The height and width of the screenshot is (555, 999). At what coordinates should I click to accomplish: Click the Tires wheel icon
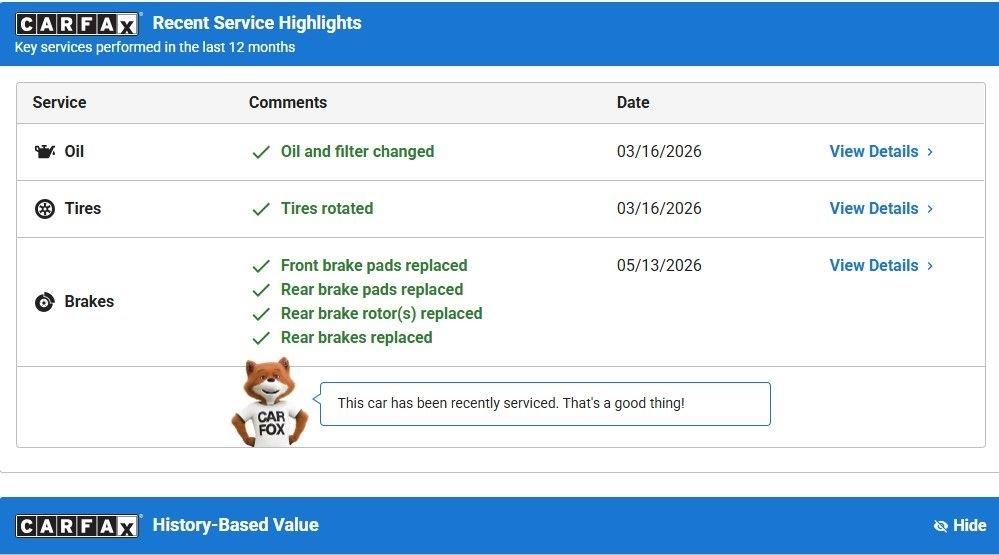pyautogui.click(x=45, y=209)
